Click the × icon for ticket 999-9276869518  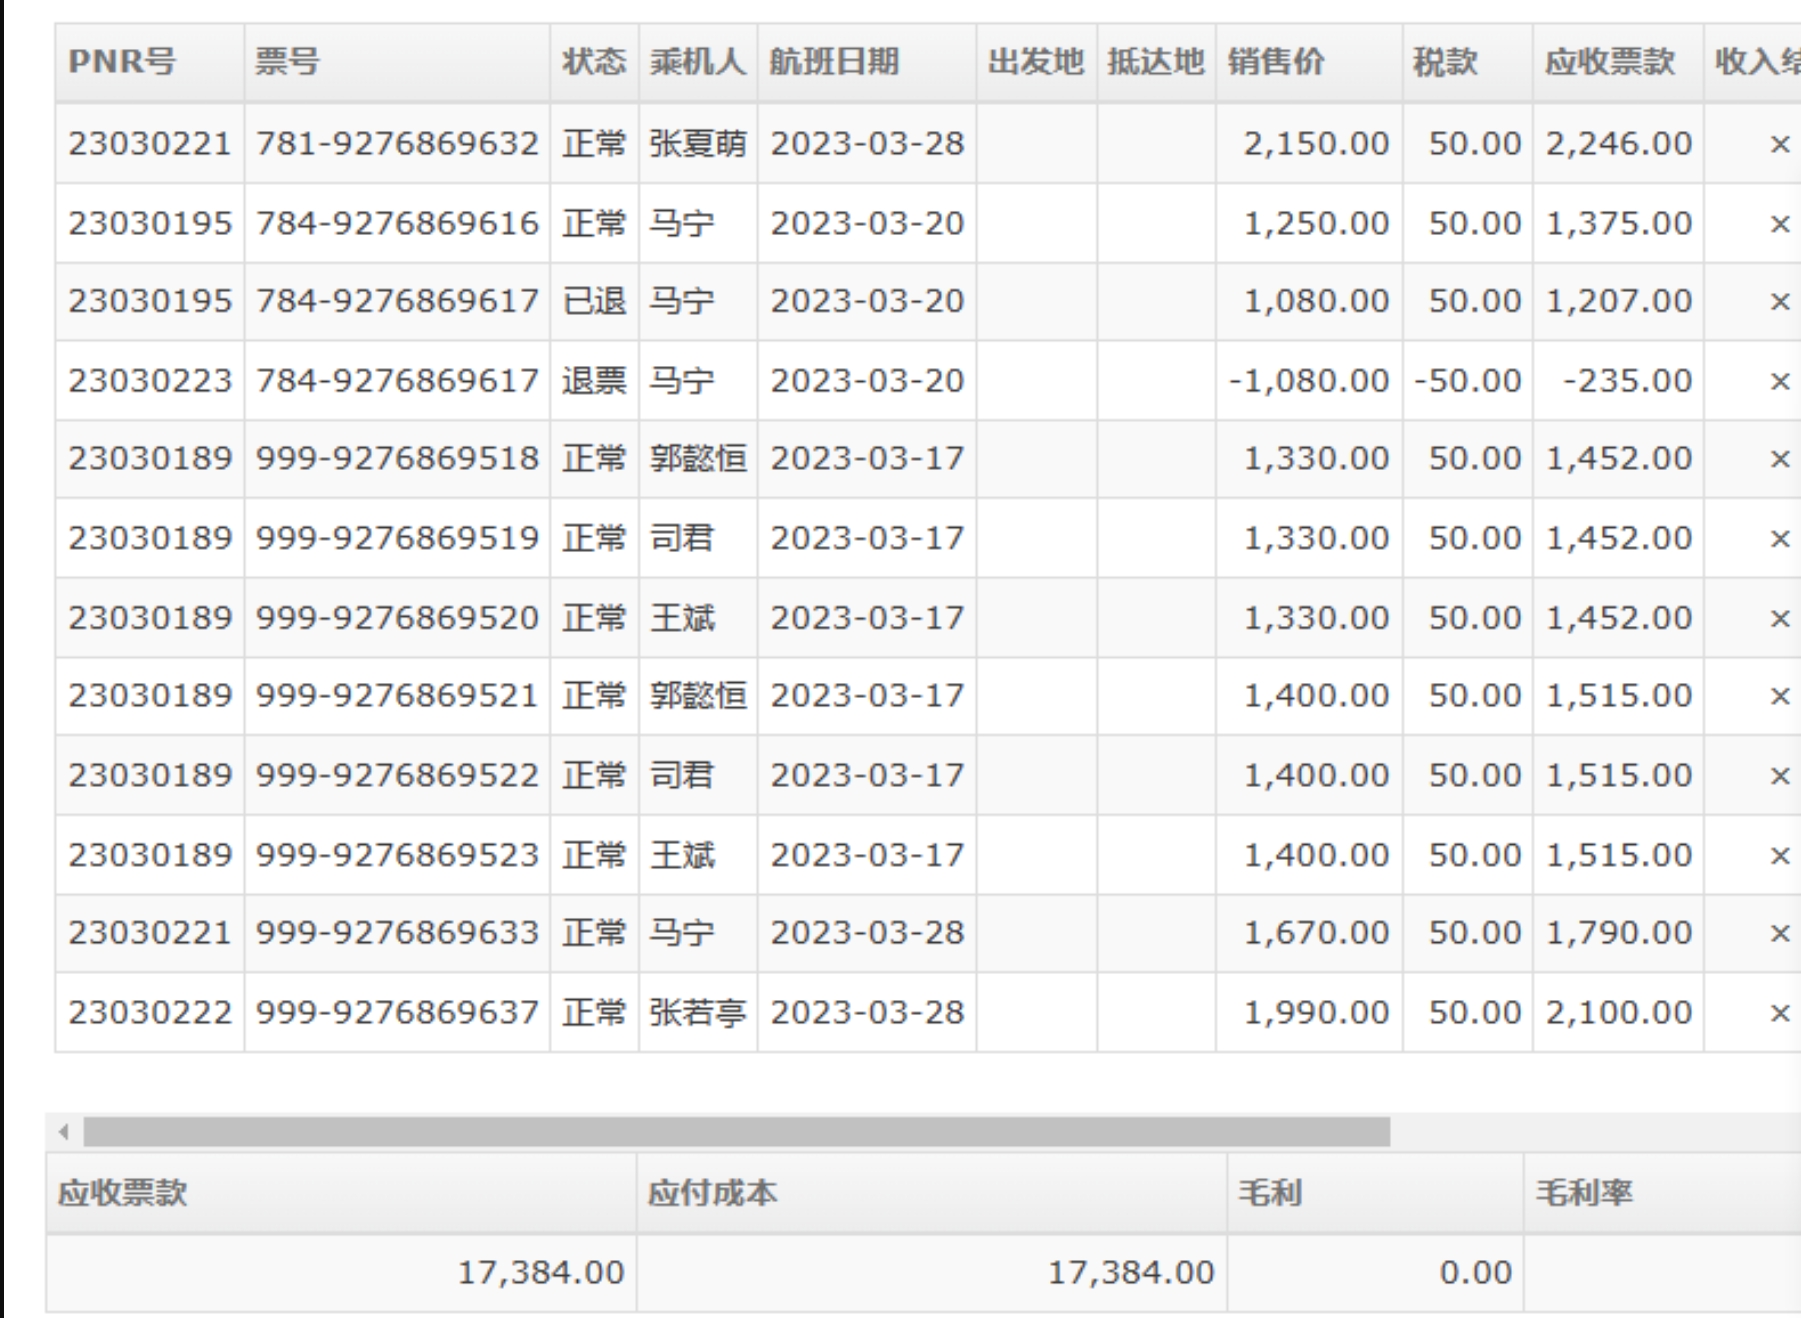(x=1779, y=459)
